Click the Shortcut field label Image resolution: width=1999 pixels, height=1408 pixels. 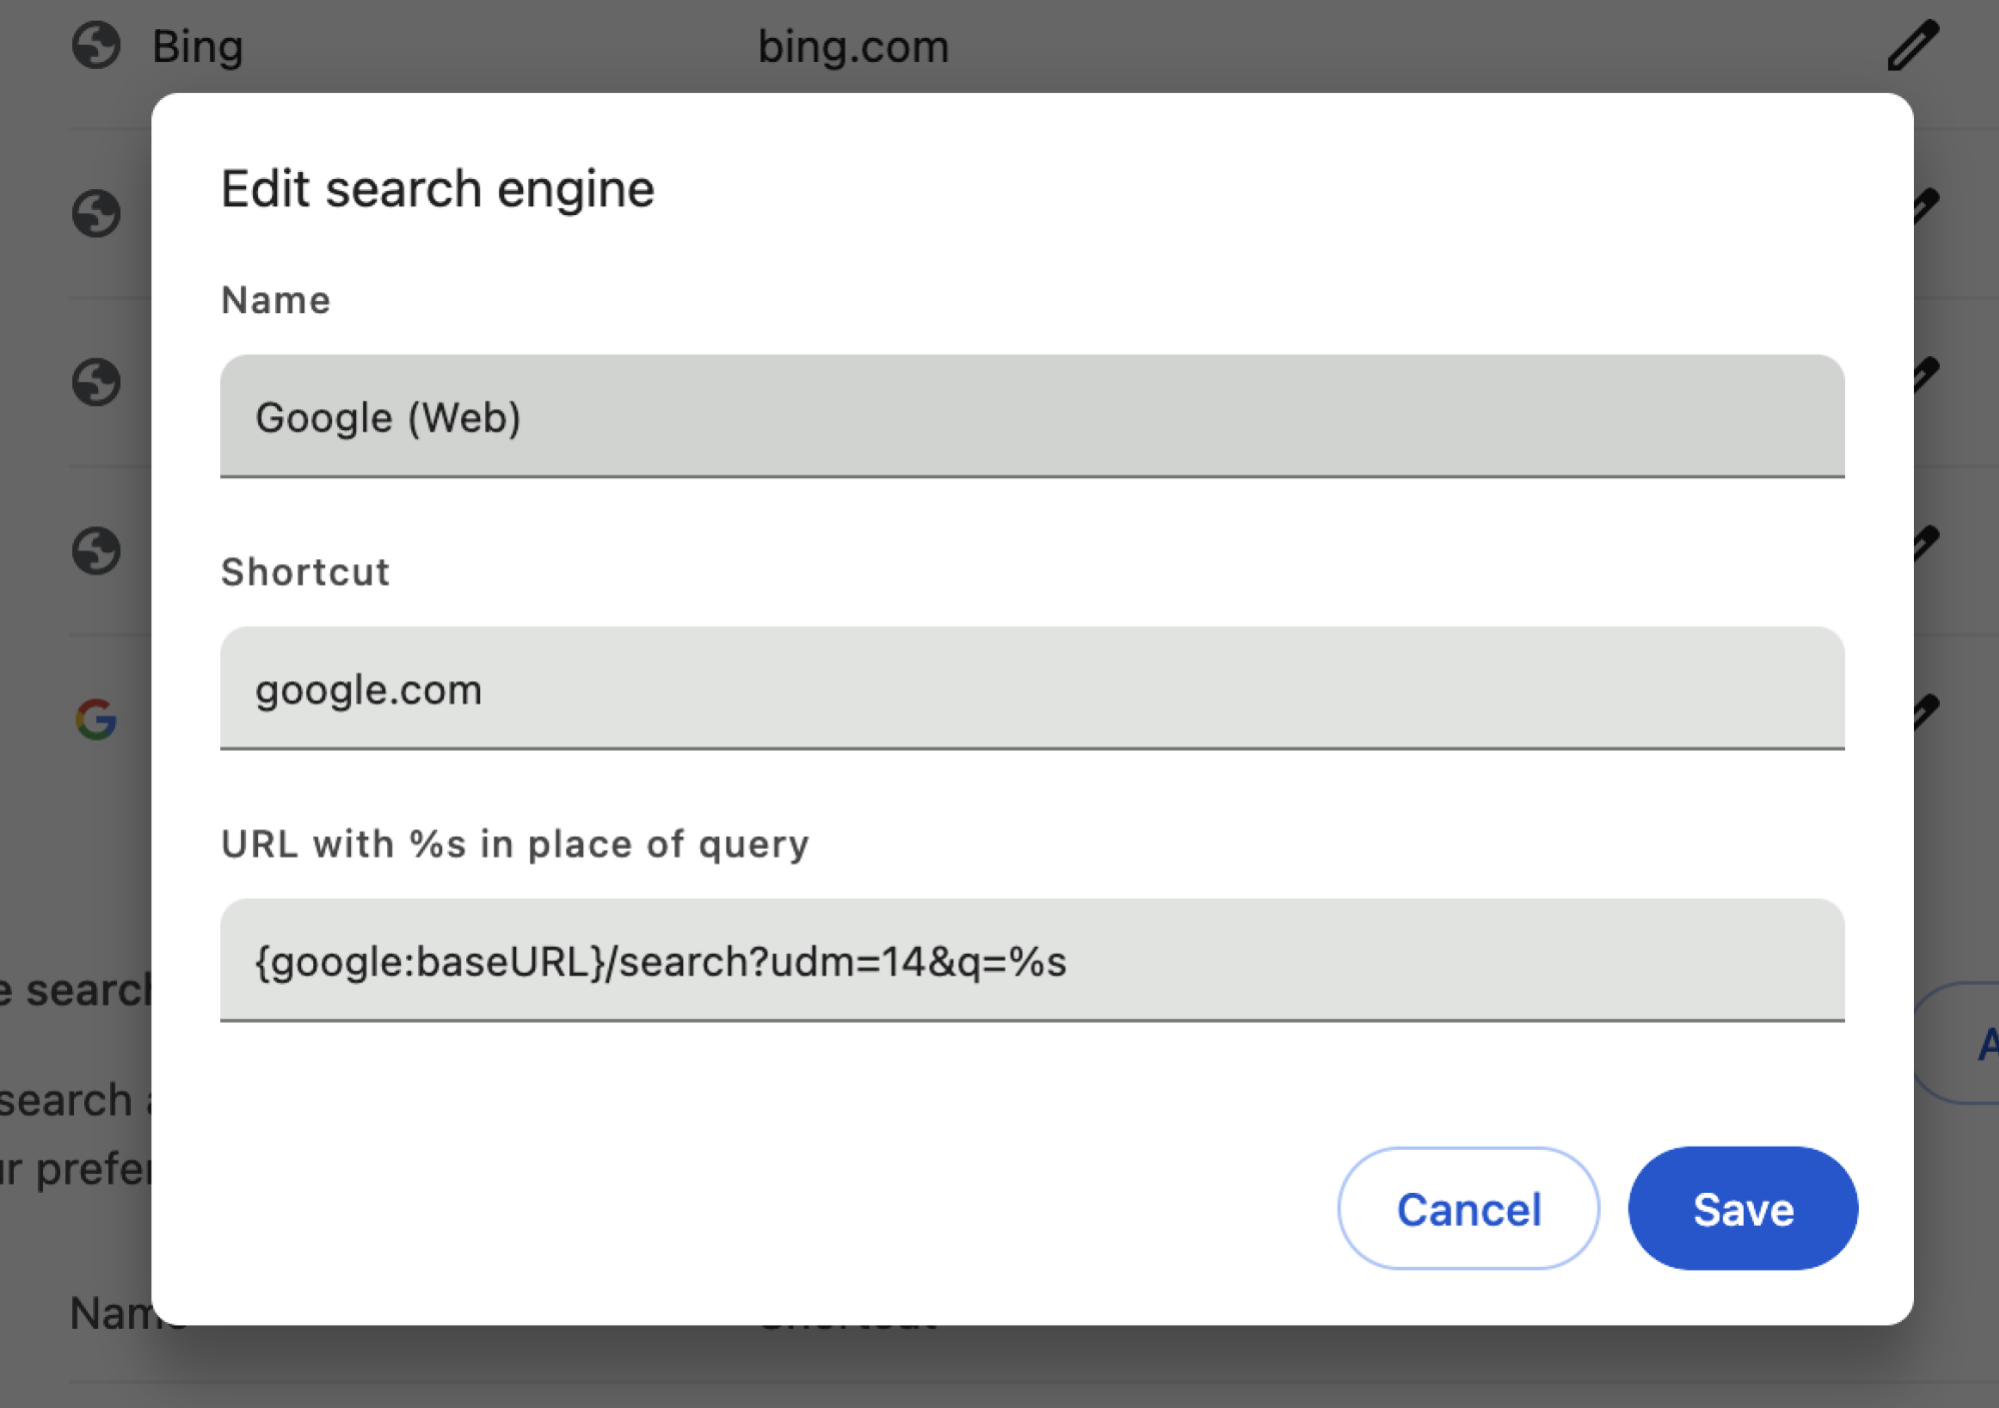tap(305, 572)
